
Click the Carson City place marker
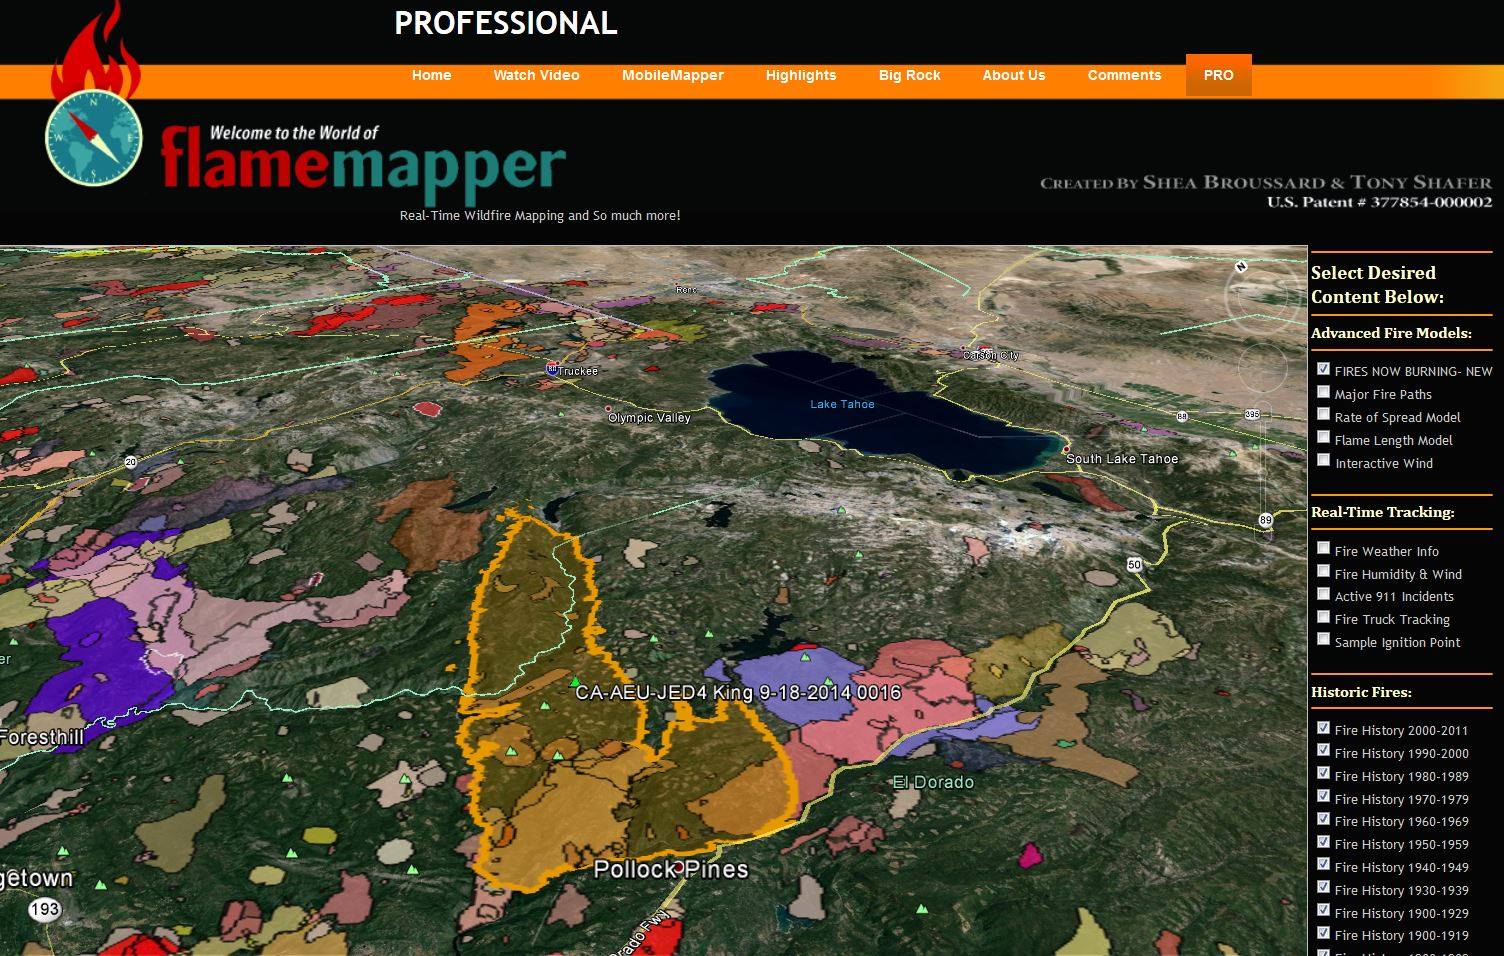(964, 349)
